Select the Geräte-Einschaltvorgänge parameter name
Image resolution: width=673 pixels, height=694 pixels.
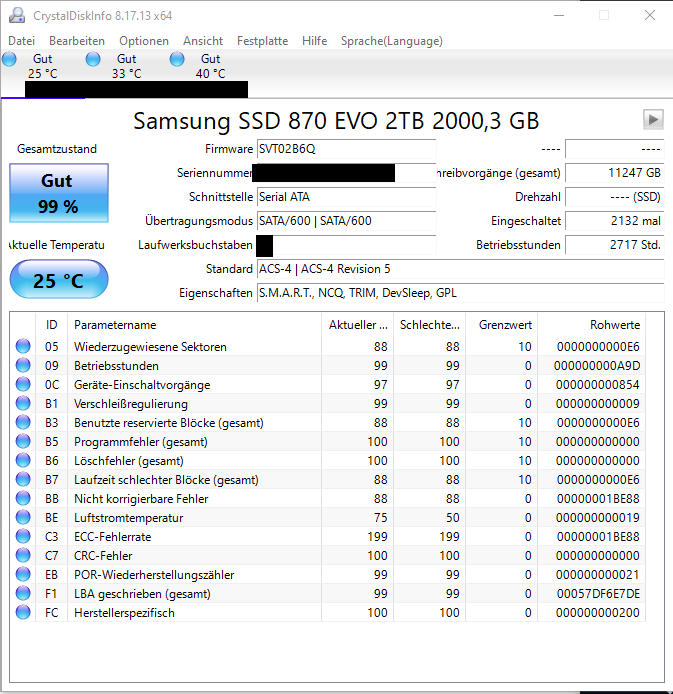pyautogui.click(x=142, y=385)
